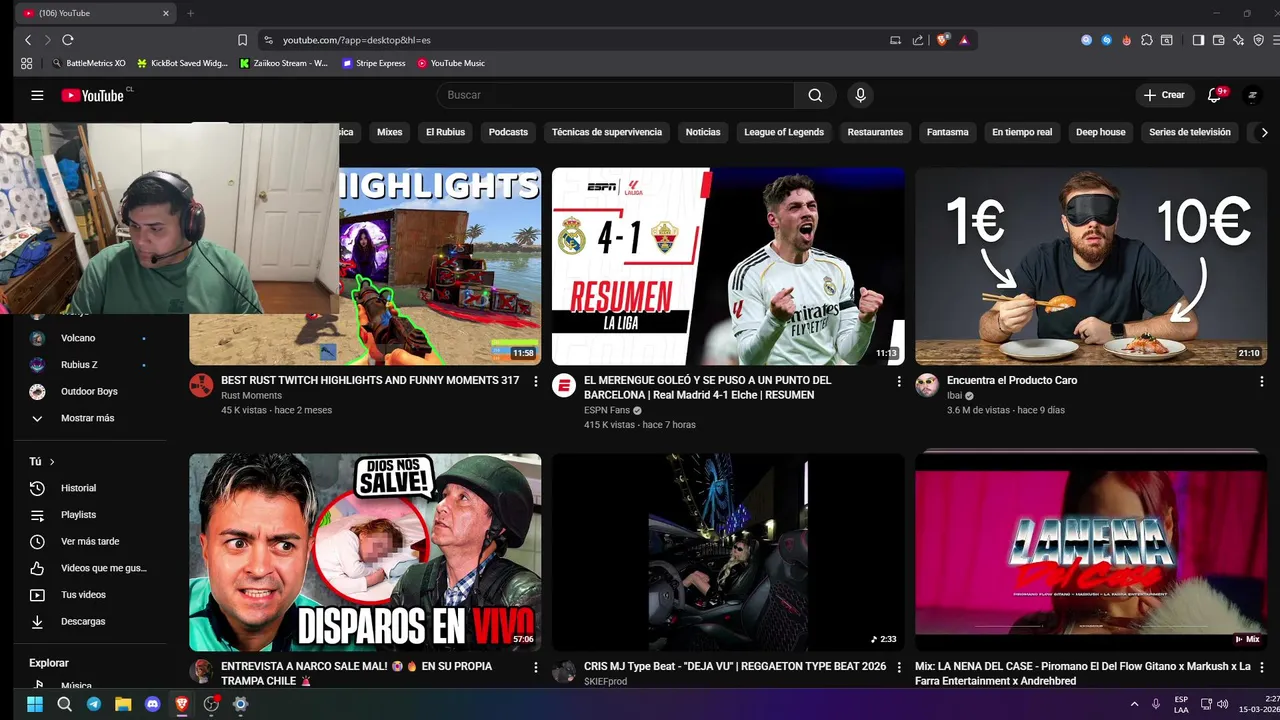Select the Deep house chip
Screen dimensions: 1280x720
click(x=1100, y=132)
